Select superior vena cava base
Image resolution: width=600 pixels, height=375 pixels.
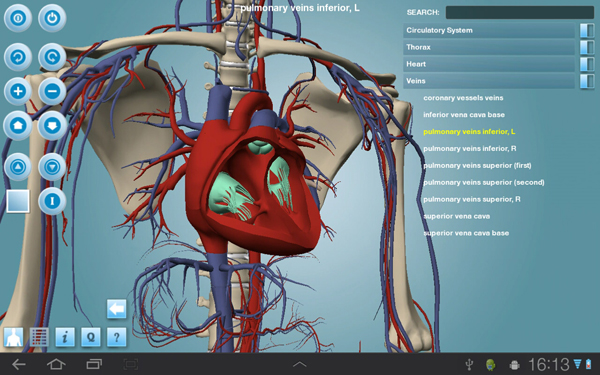[466, 233]
